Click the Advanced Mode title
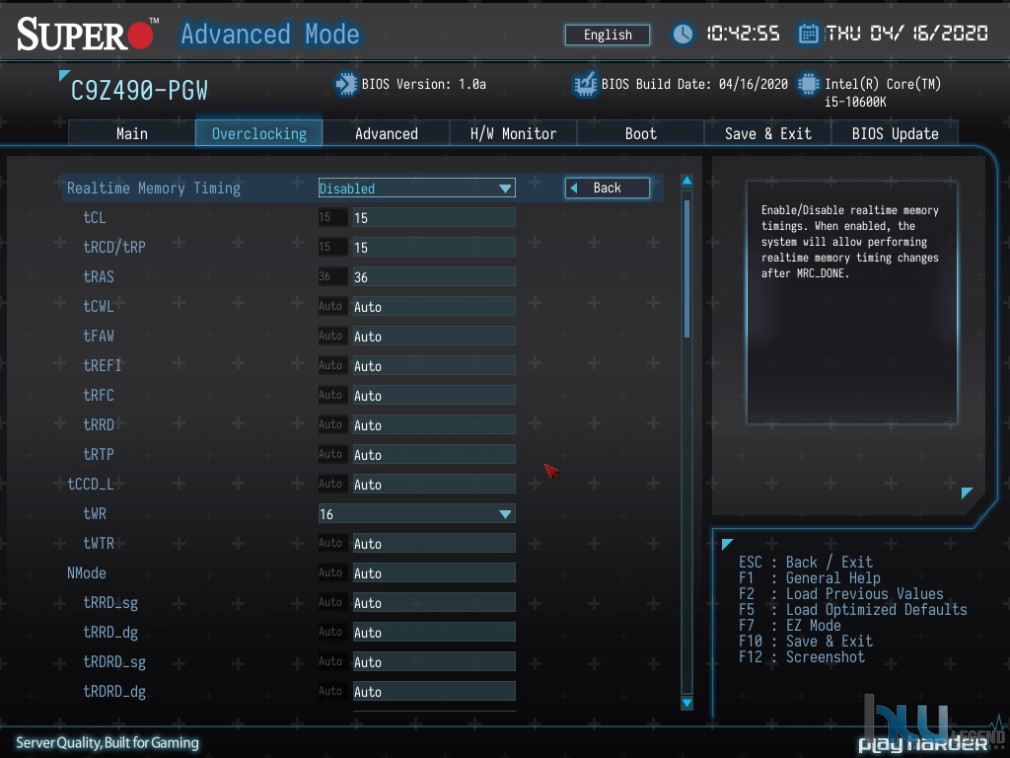 click(270, 33)
